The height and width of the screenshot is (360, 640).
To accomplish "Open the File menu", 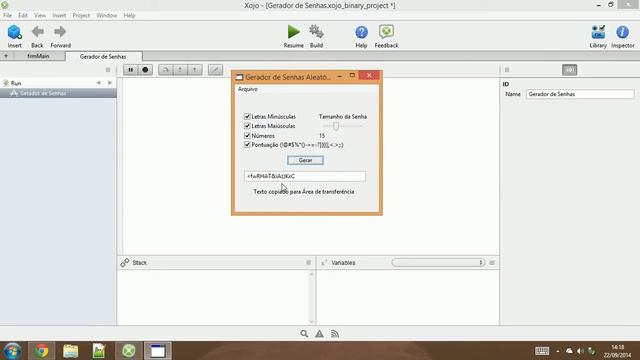I will [x=7, y=16].
